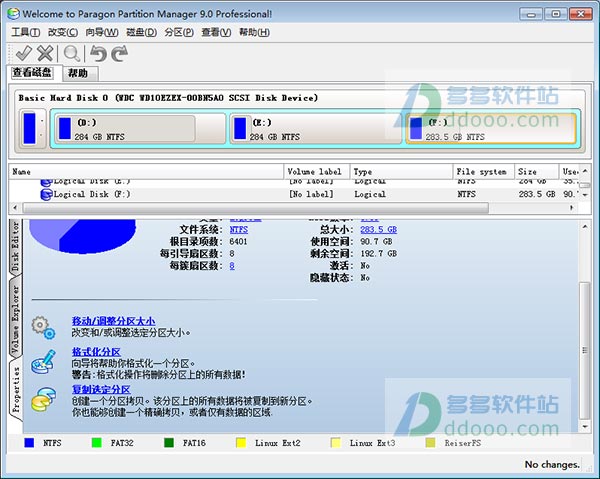The image size is (600, 479).
Task: Click the FAT16 dark green legend swatch
Action: 169,443
